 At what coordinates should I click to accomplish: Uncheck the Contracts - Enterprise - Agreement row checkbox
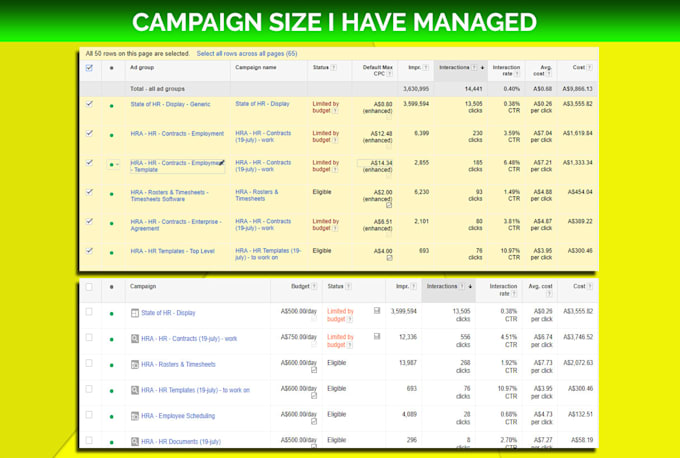pyautogui.click(x=89, y=221)
